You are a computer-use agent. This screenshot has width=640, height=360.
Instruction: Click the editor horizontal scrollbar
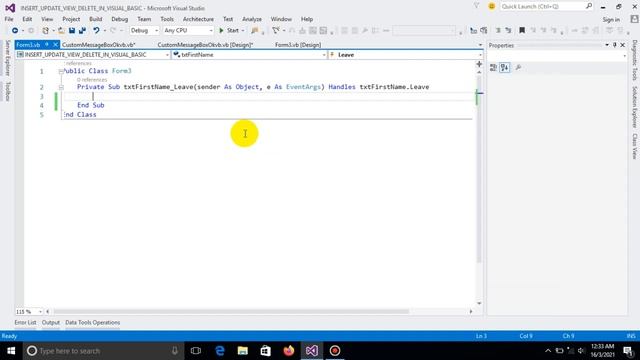(231, 311)
